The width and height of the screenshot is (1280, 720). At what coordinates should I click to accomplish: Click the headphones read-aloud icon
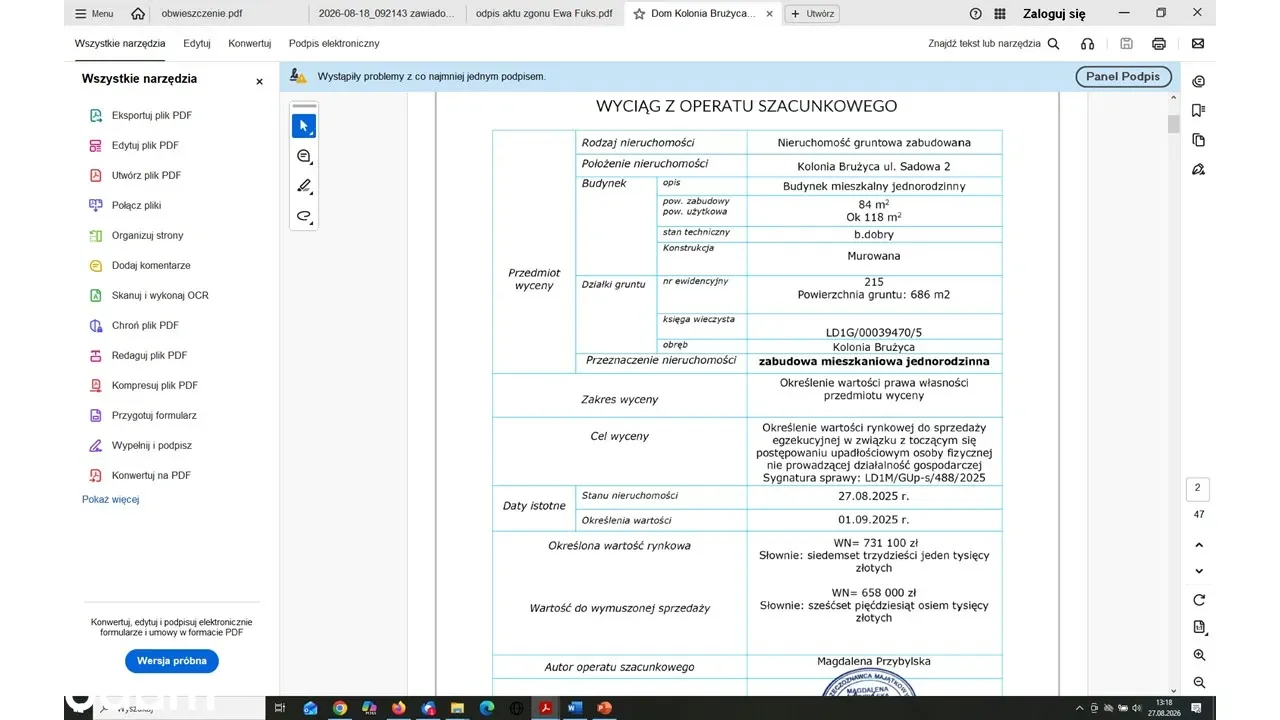[1088, 44]
